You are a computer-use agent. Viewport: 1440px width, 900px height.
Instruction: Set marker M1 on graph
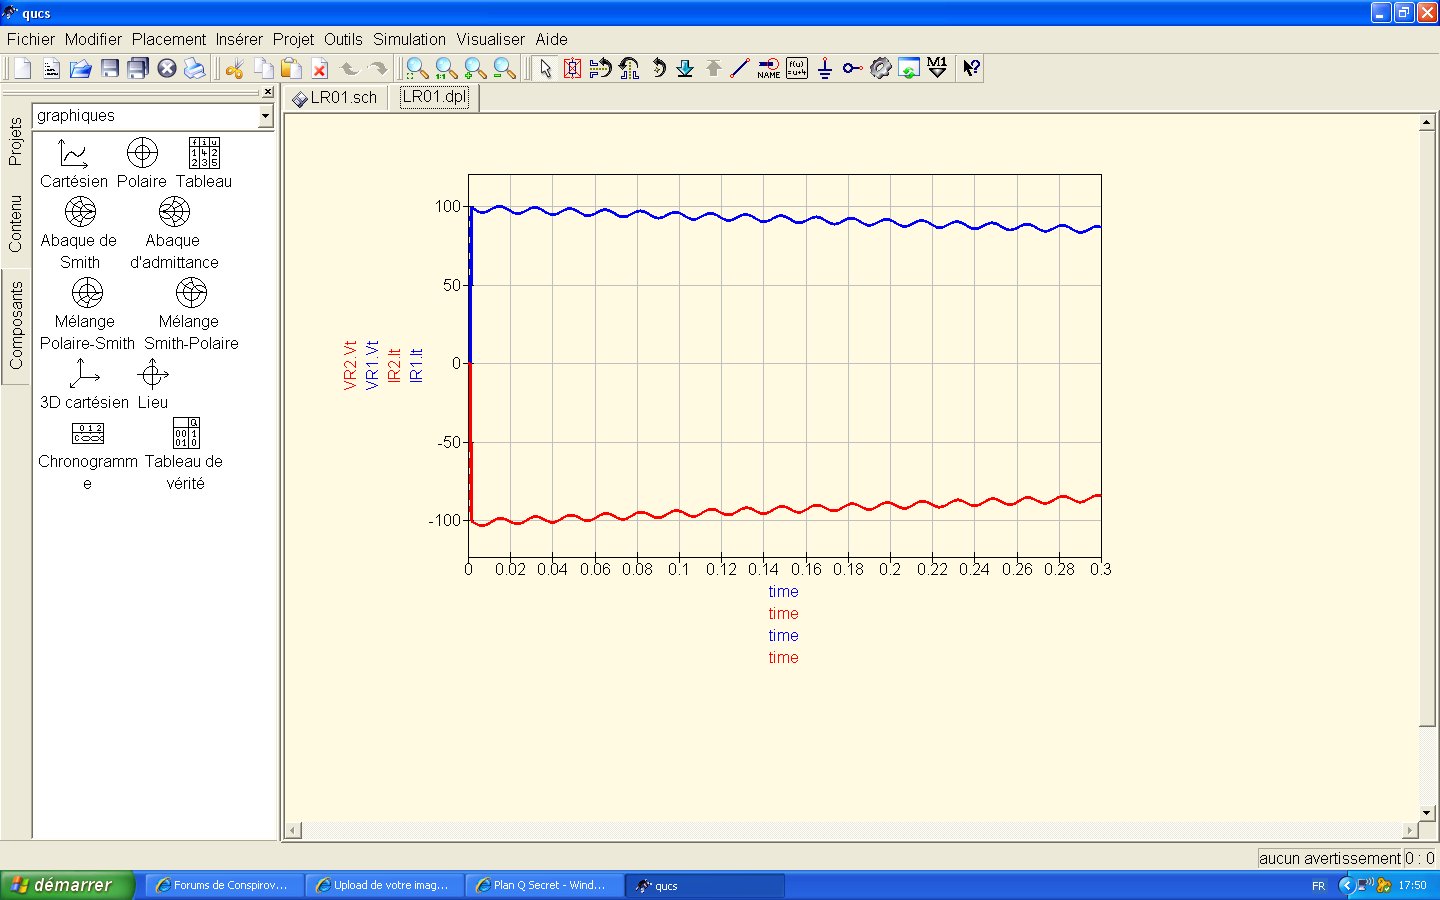tap(937, 68)
